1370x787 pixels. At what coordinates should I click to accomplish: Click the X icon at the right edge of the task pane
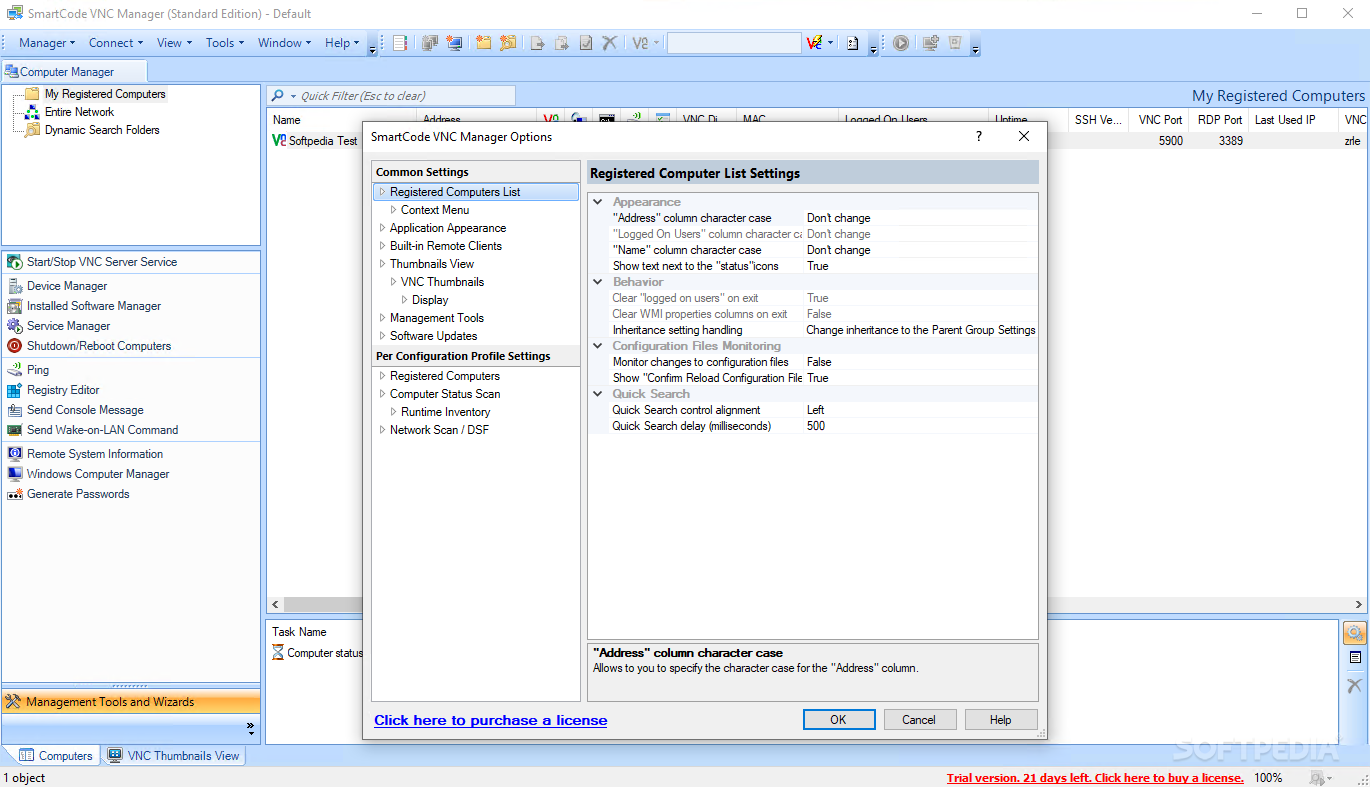point(1355,686)
